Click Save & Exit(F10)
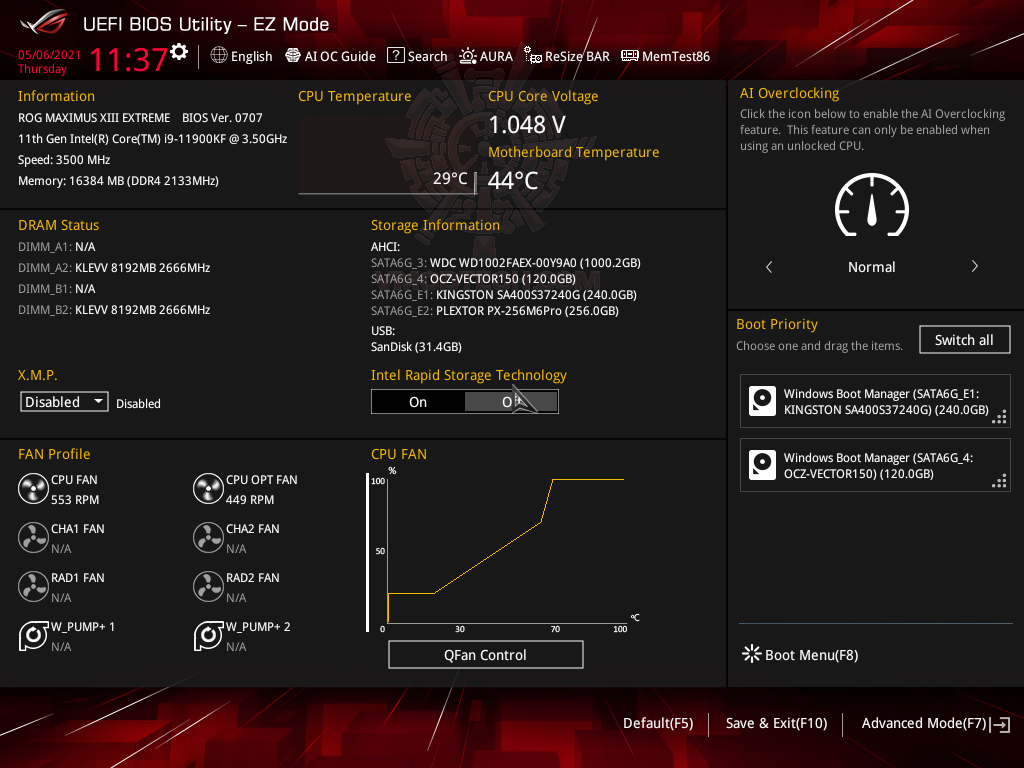 point(776,723)
